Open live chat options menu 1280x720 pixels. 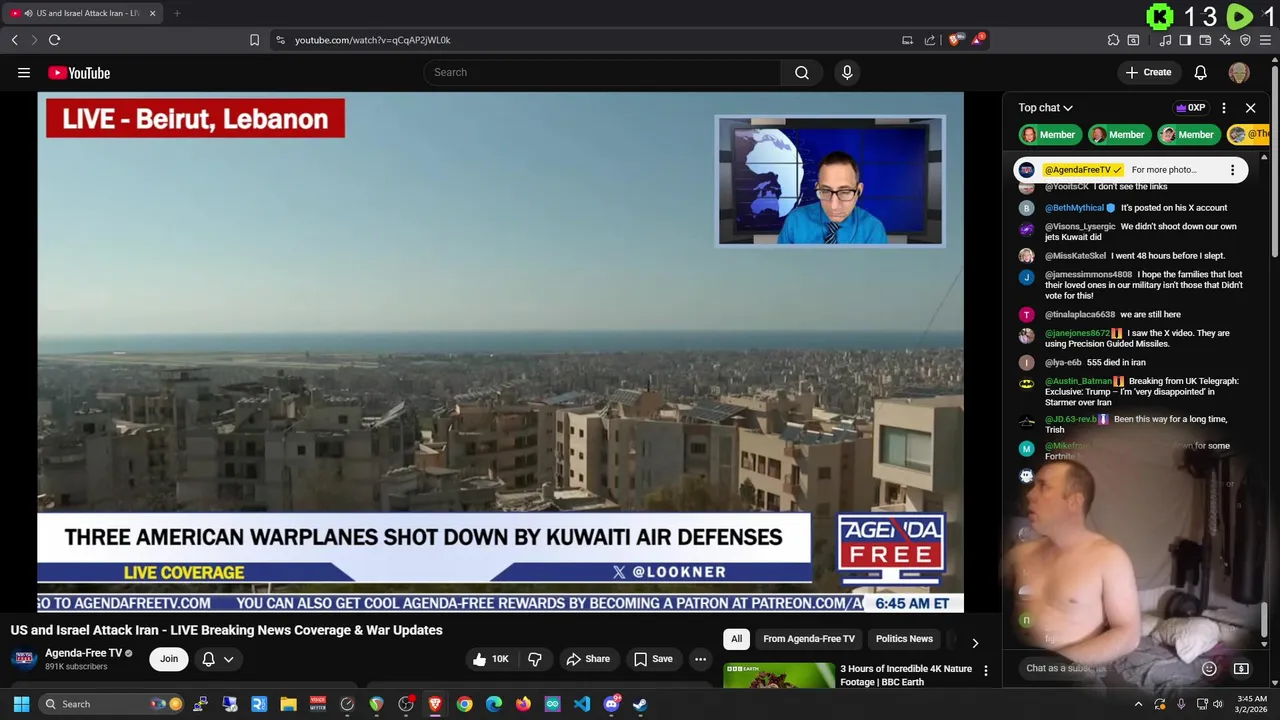(1224, 107)
